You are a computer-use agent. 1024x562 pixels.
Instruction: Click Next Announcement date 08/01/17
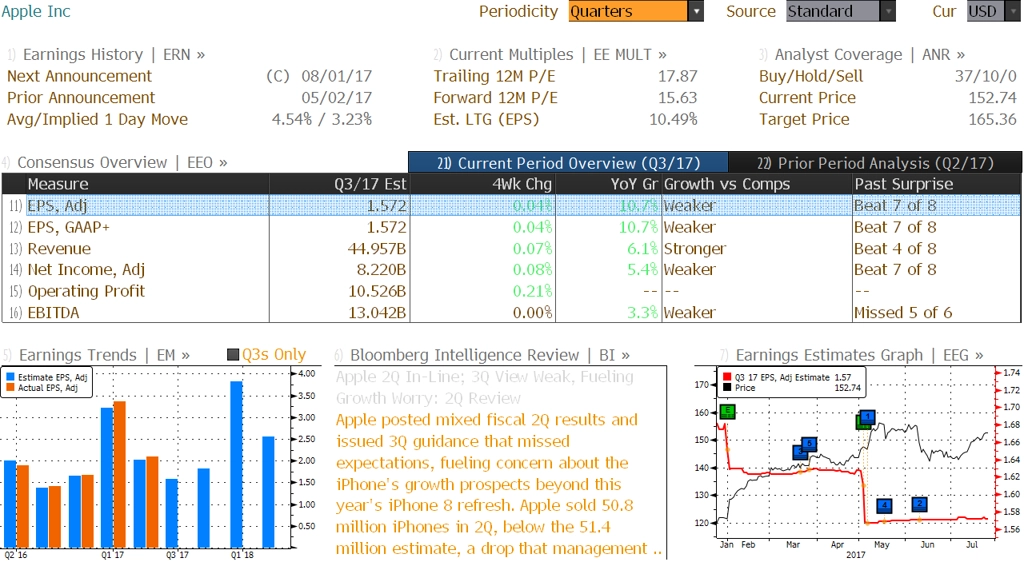[x=336, y=76]
